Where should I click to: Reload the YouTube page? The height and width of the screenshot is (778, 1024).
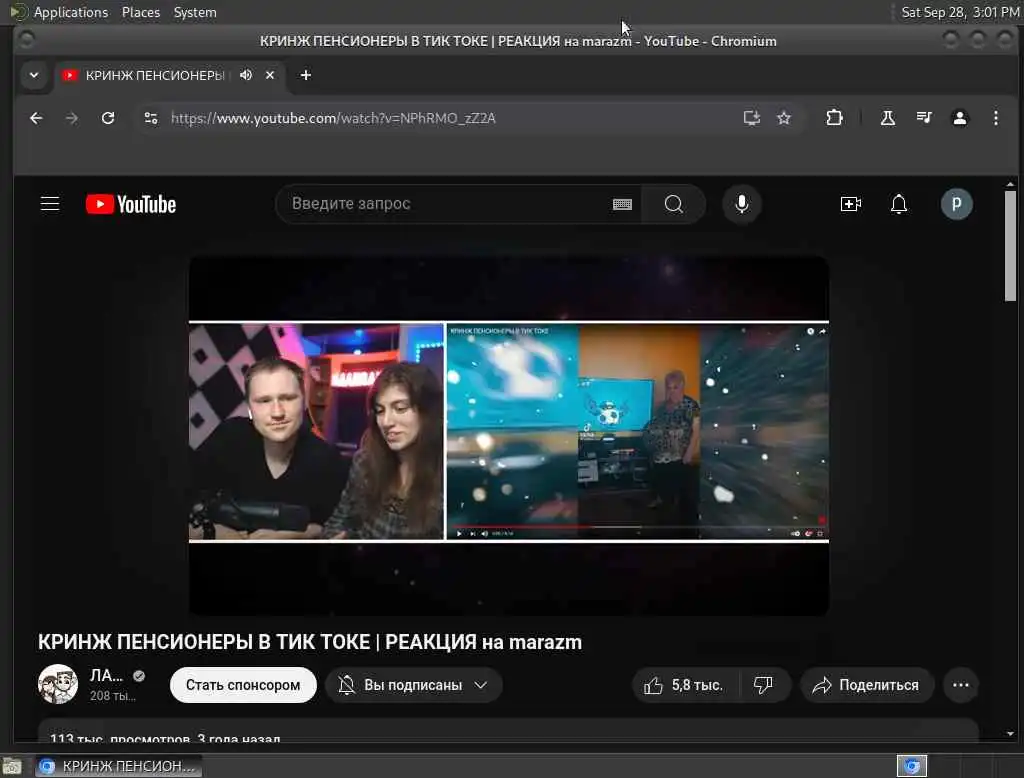[108, 118]
